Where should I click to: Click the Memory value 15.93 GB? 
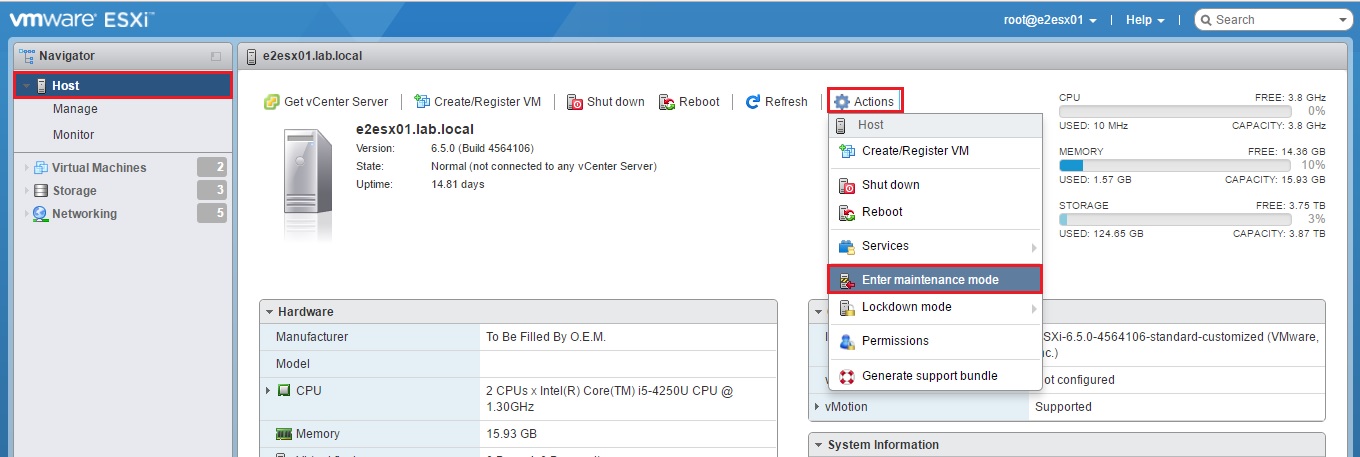tap(511, 434)
